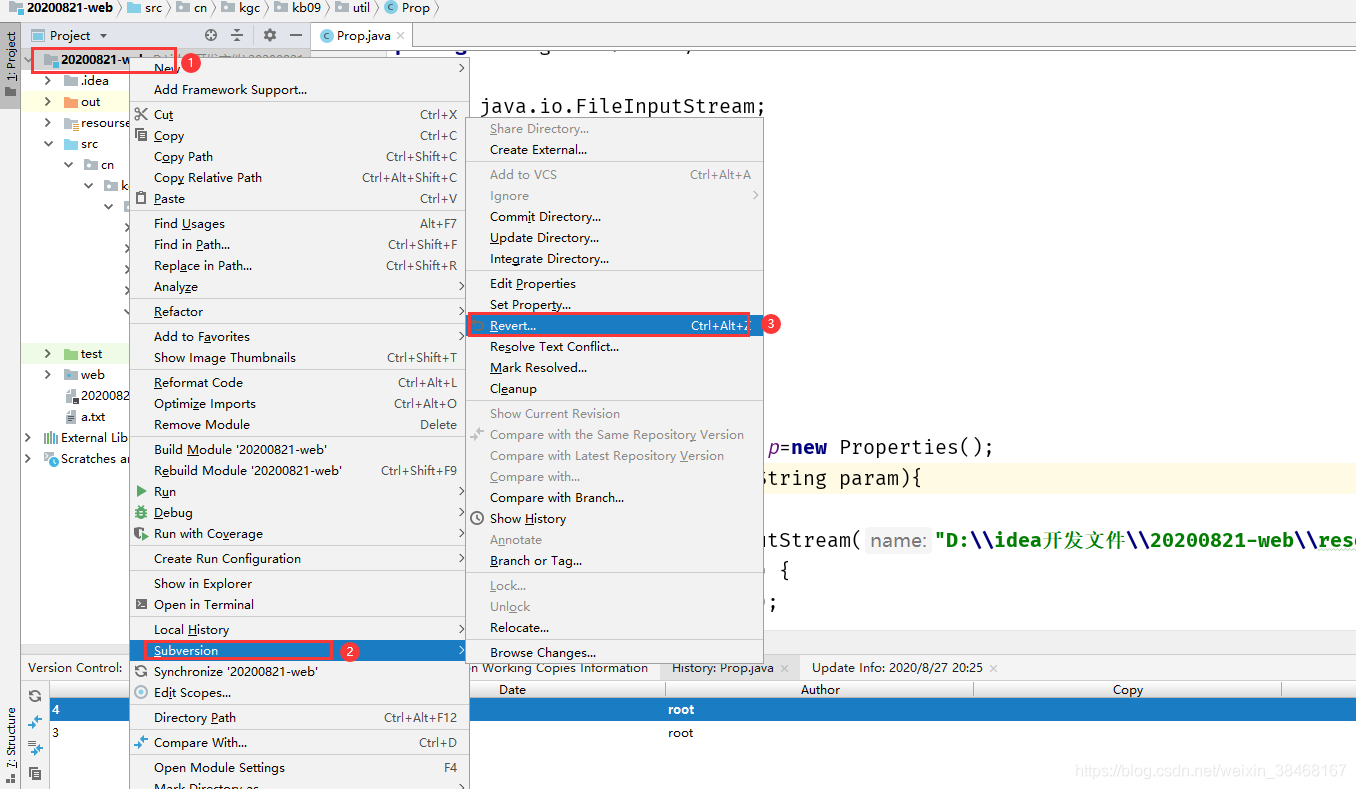The height and width of the screenshot is (789, 1356).
Task: Expand the web folder
Action: [x=48, y=375]
